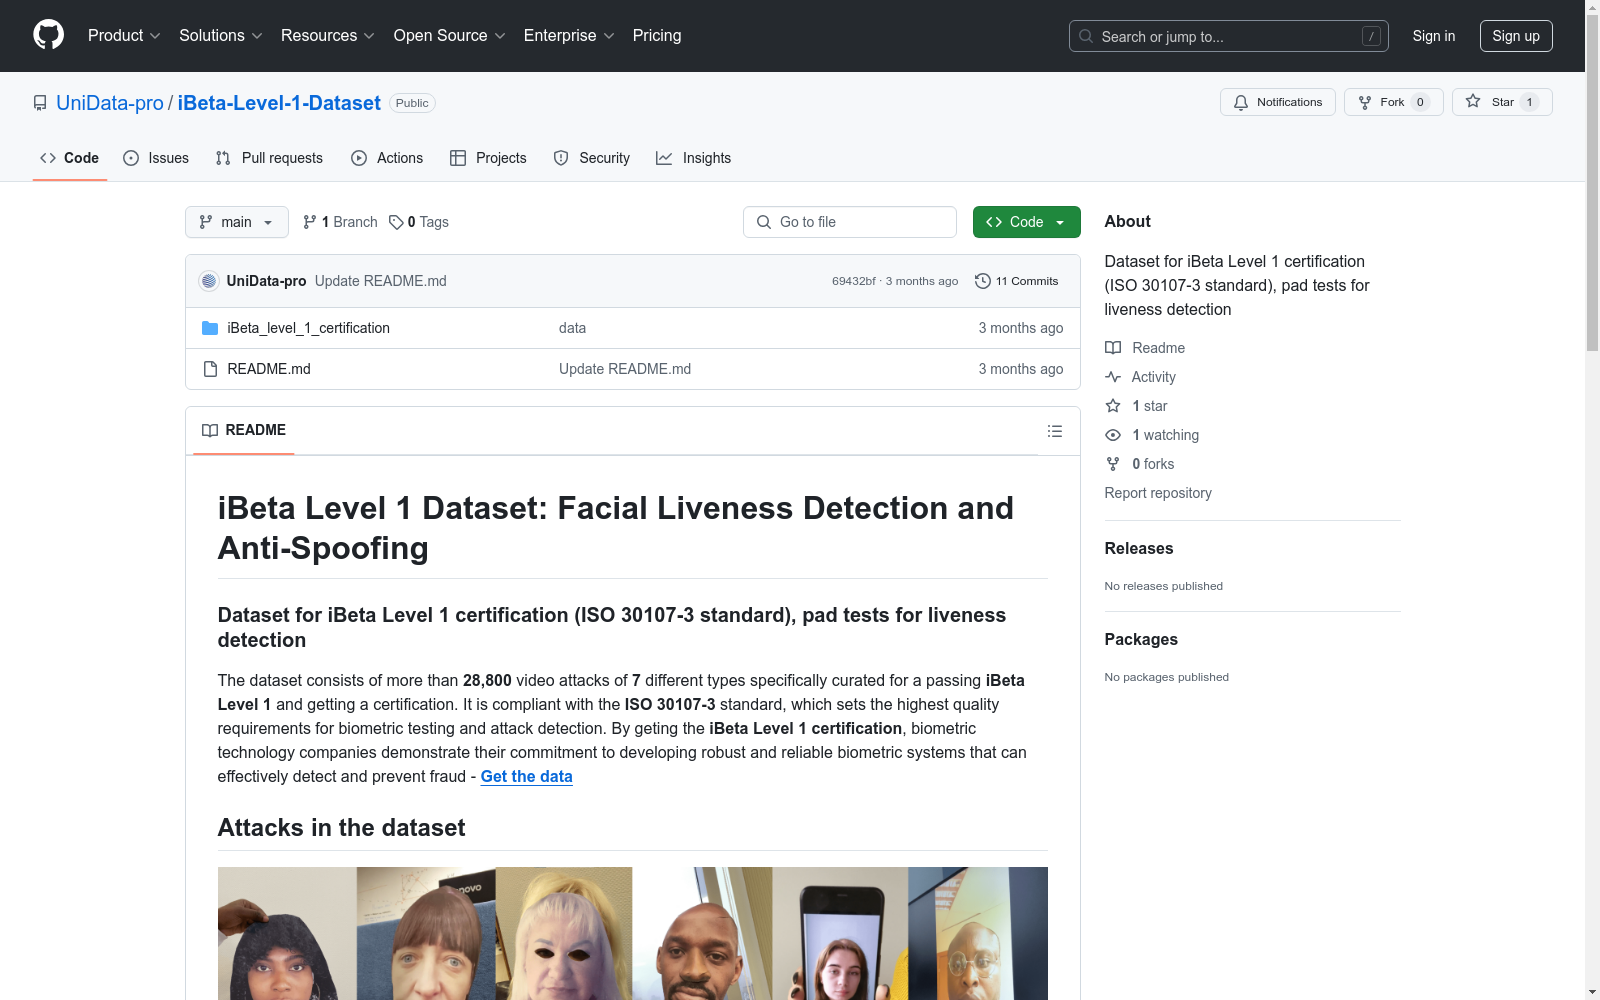Select the README tab header

244,430
